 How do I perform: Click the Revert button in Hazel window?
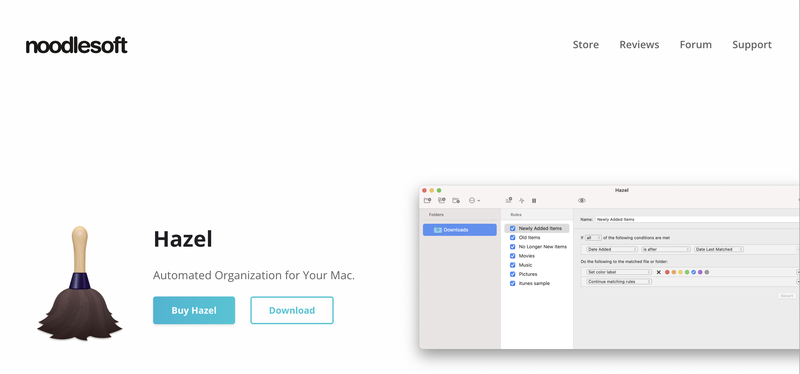787,296
